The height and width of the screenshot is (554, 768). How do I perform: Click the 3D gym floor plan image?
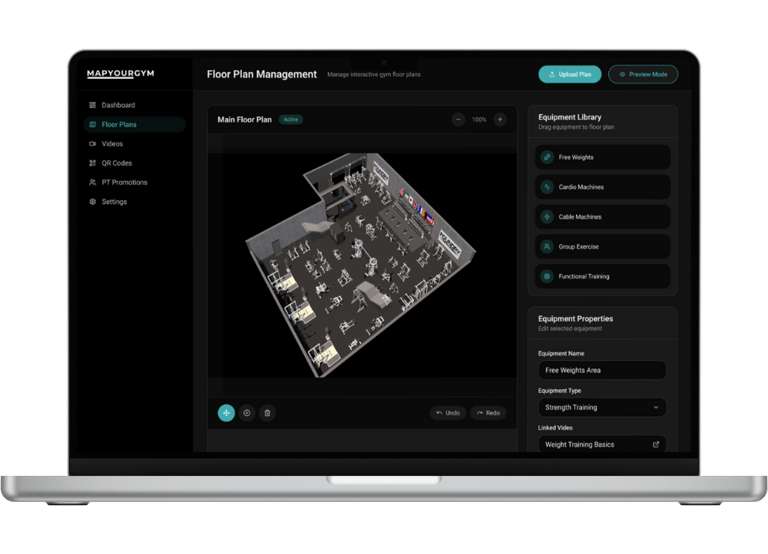pos(360,265)
